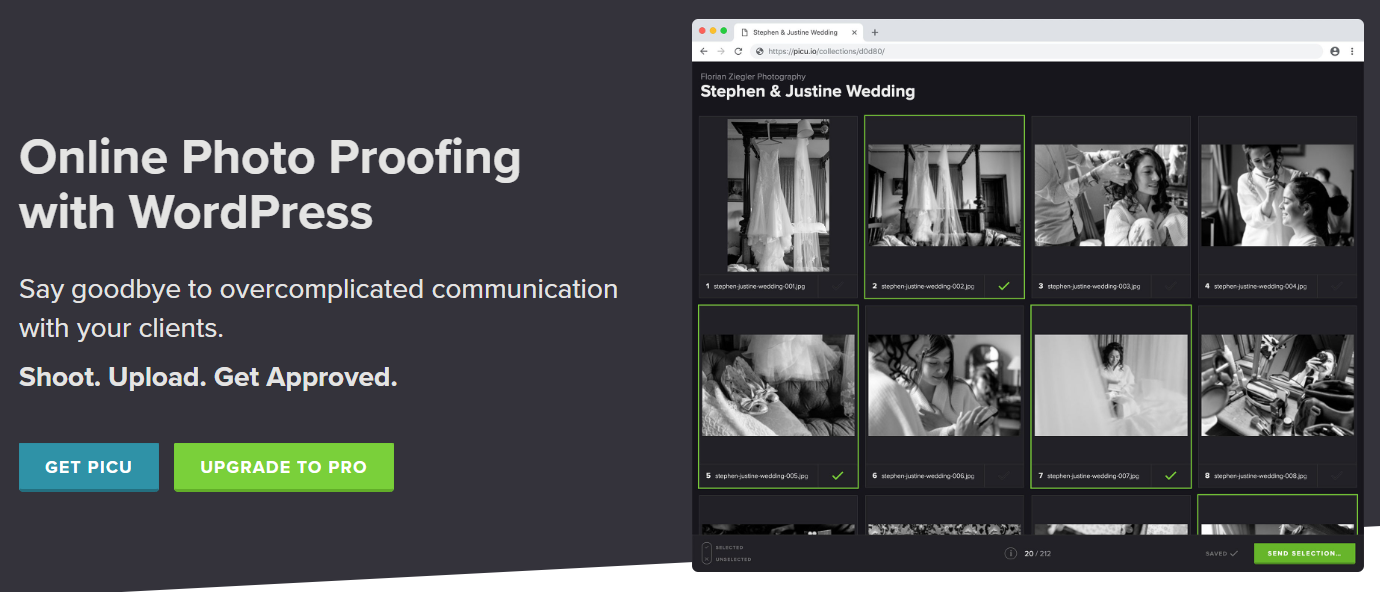The height and width of the screenshot is (592, 1380).
Task: Unselect stephen-justine-wedding-007.jpg with its checkmark
Action: click(1170, 476)
